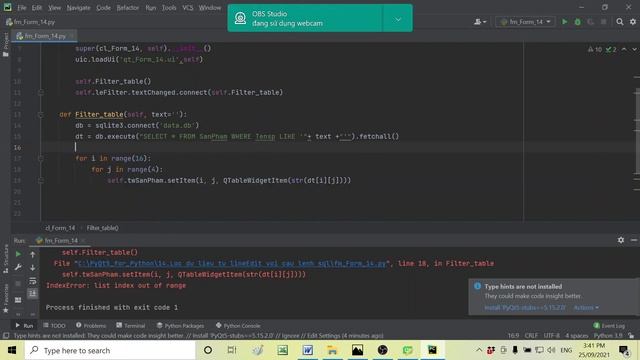Switch to the Problems bottom tool tab
Viewport: 640px width, 360px height.
pyautogui.click(x=91, y=326)
